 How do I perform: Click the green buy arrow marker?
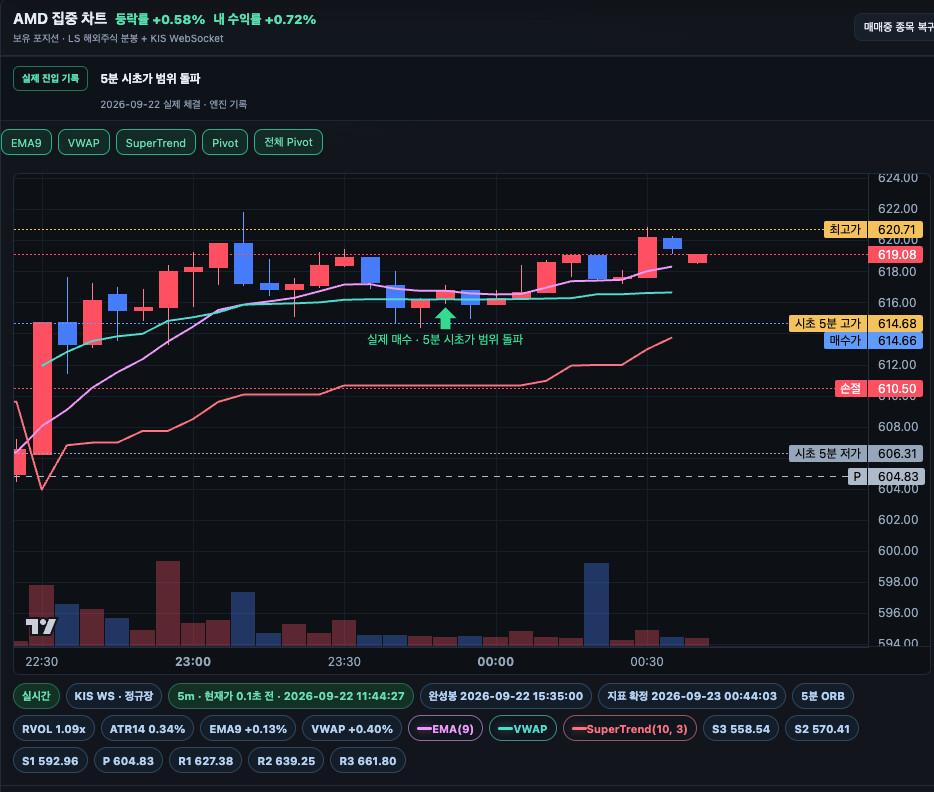(x=445, y=318)
